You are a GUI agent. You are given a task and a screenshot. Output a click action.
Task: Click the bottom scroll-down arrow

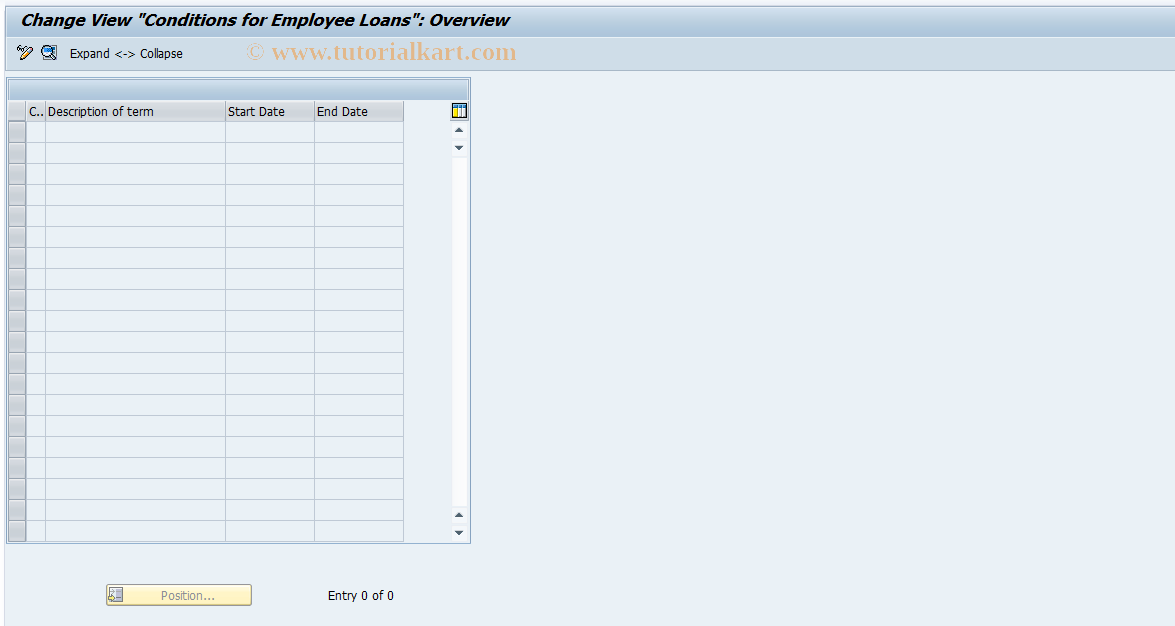(459, 532)
